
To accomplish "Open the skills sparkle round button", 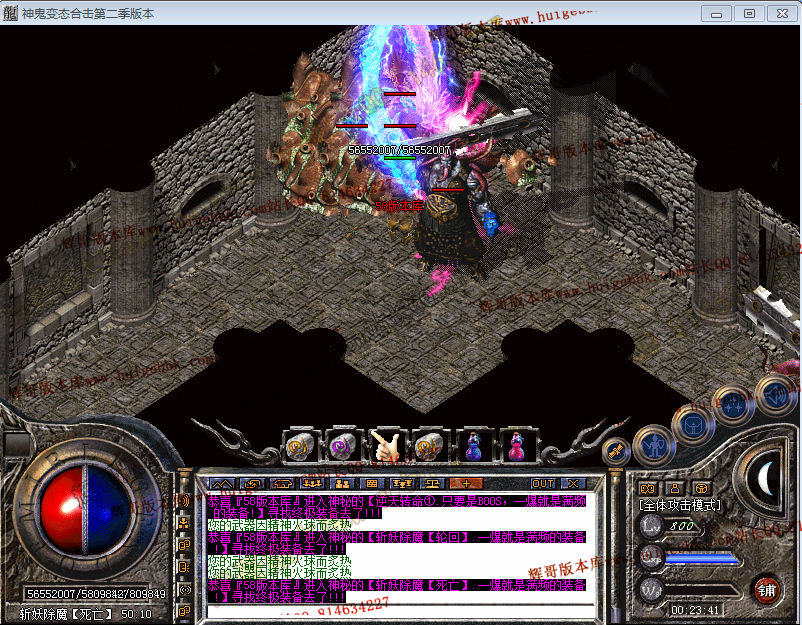I will point(733,404).
